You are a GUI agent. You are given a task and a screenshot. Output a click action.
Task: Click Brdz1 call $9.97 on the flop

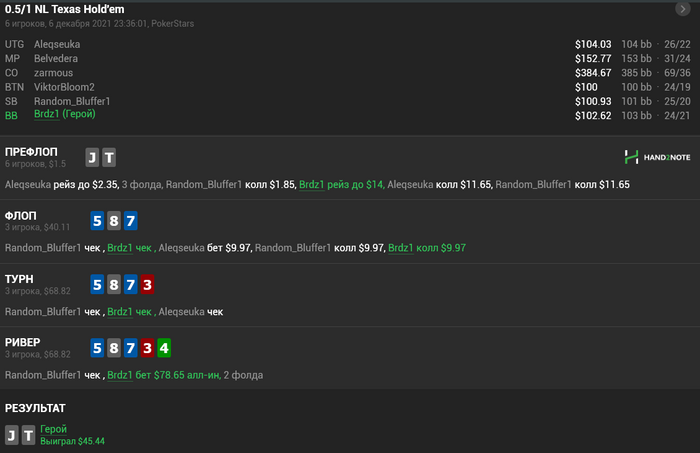pos(427,248)
